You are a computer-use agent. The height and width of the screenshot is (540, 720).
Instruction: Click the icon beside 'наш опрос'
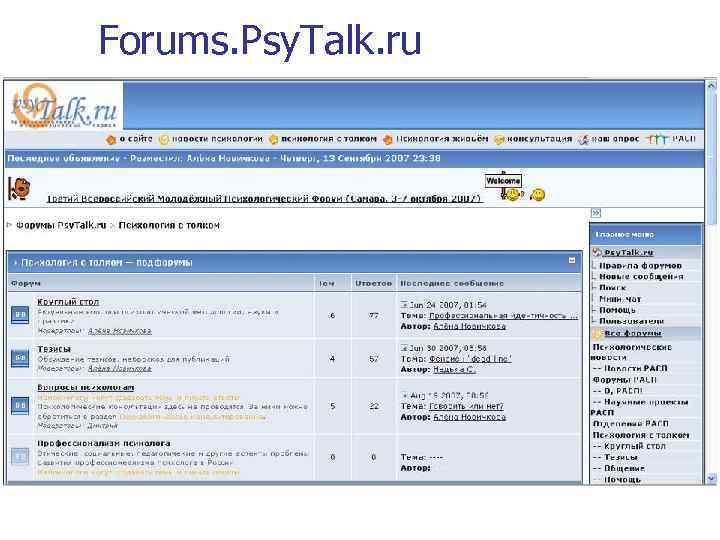[x=583, y=140]
